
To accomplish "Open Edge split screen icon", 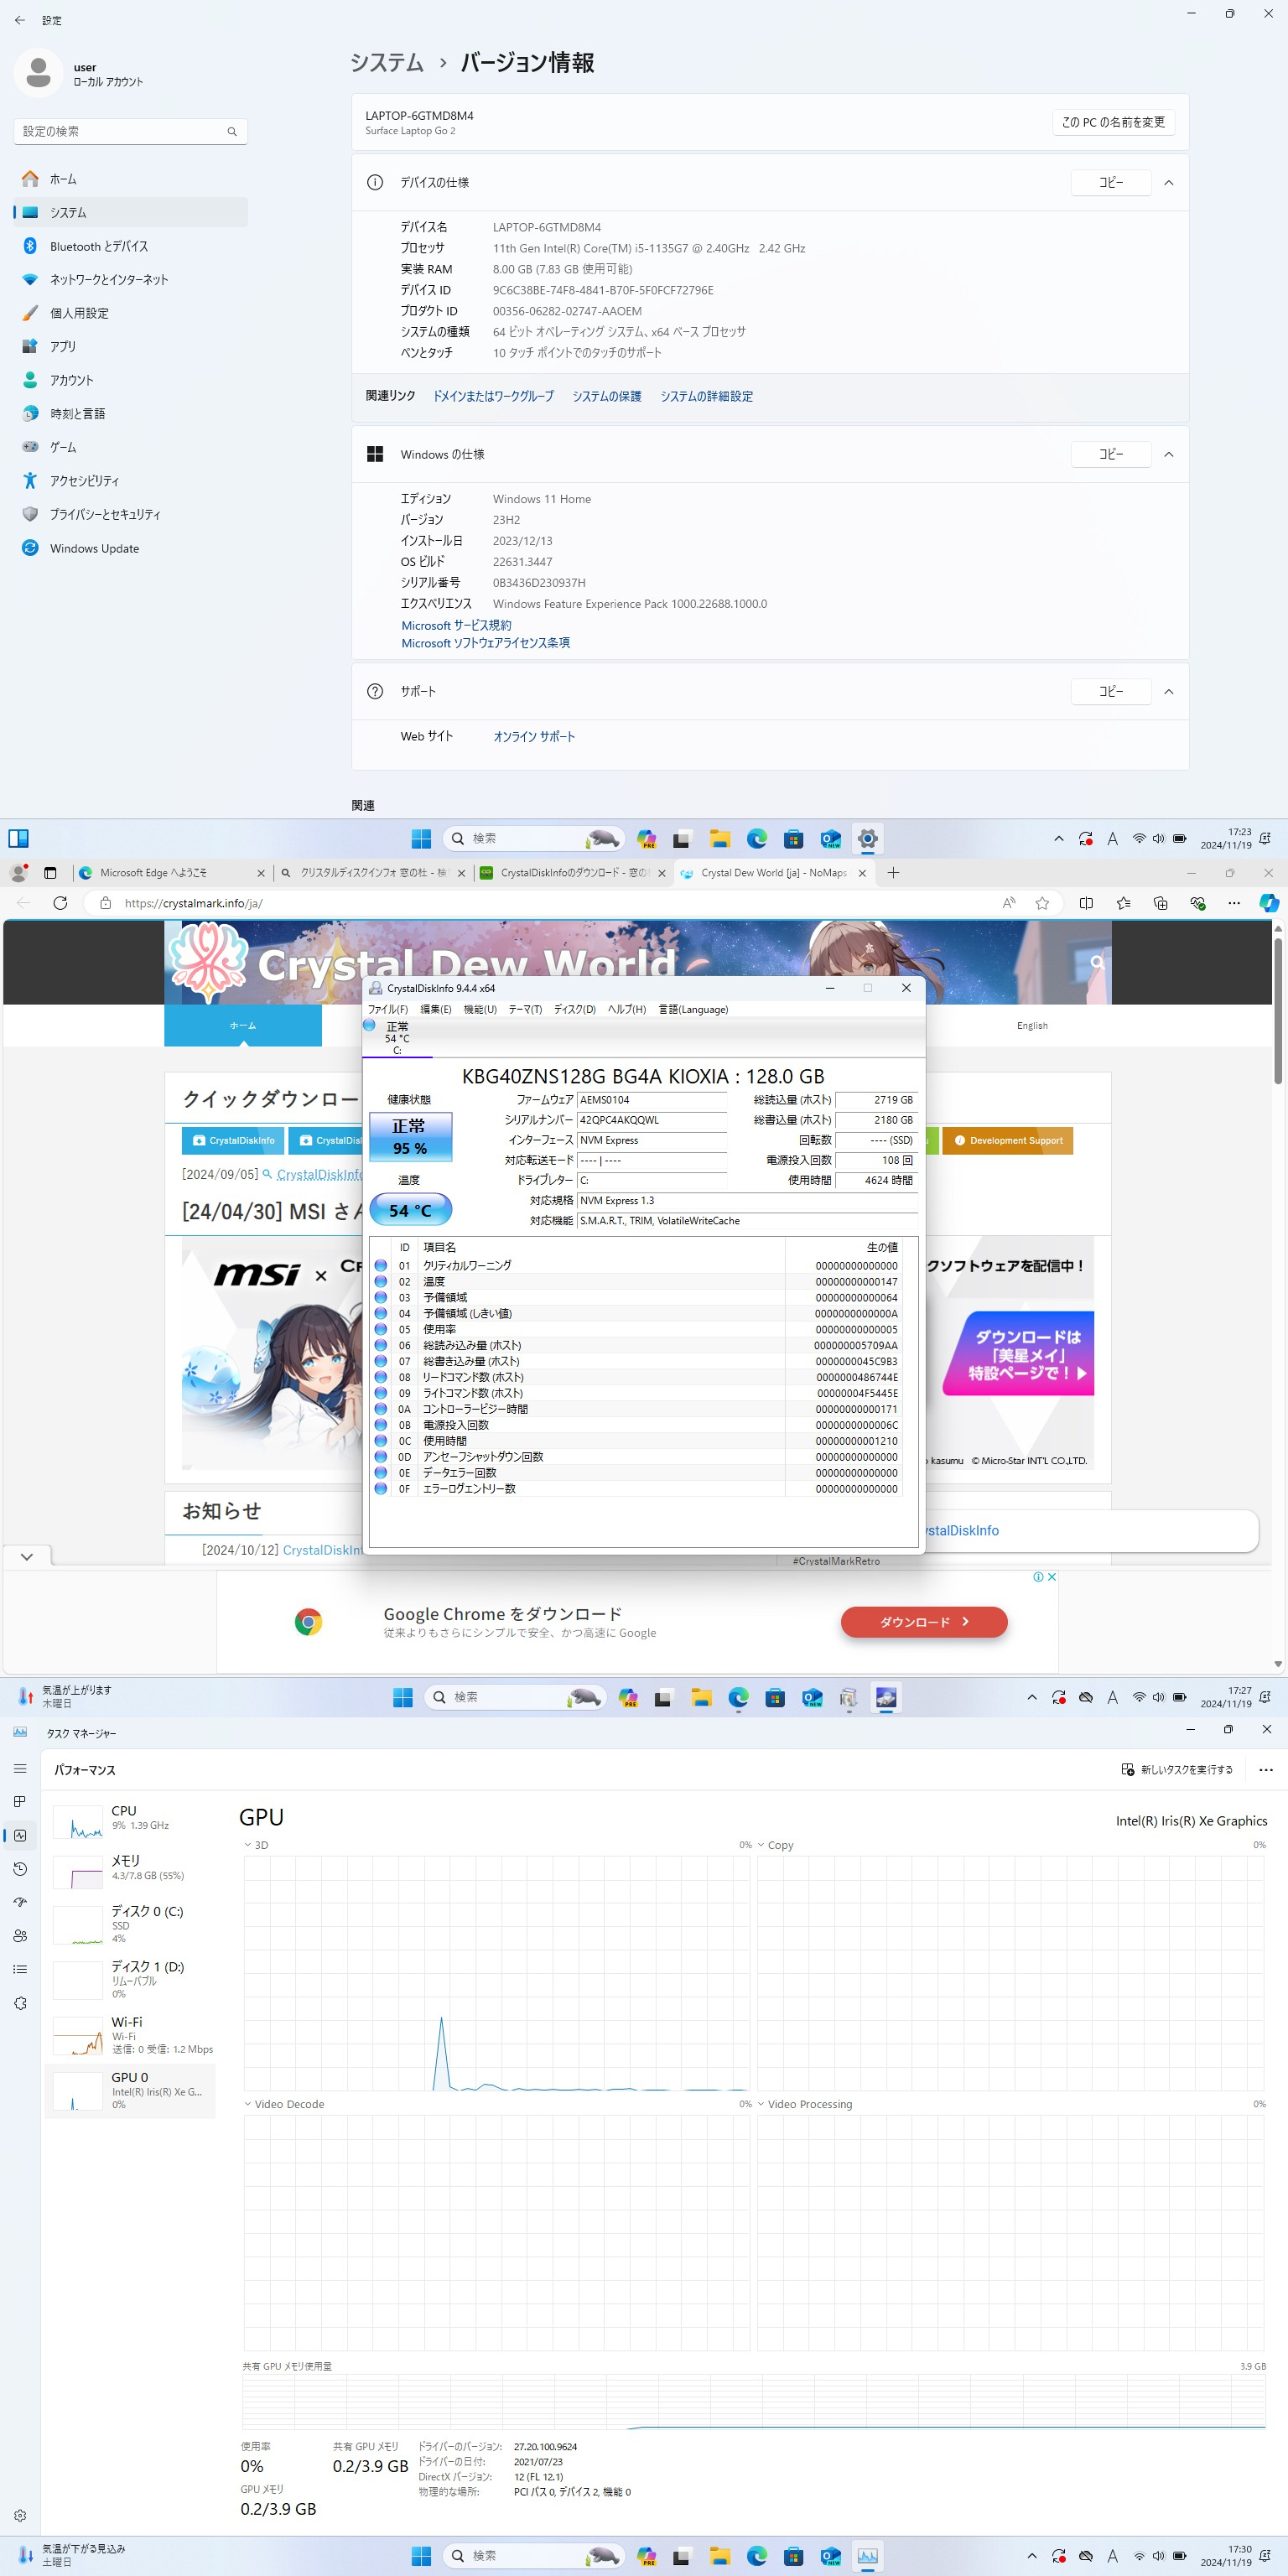I will pos(1086,903).
